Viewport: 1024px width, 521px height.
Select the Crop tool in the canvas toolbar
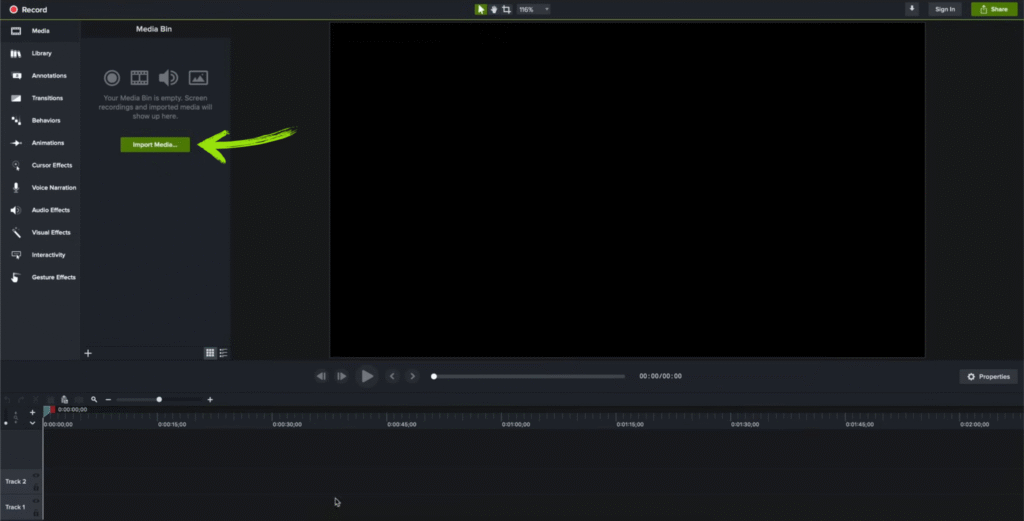[x=507, y=9]
